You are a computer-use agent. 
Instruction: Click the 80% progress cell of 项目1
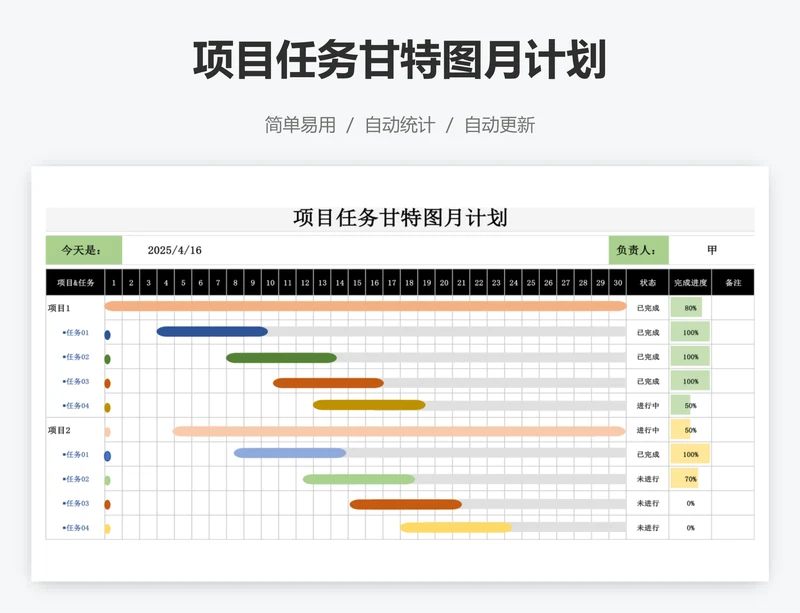690,308
